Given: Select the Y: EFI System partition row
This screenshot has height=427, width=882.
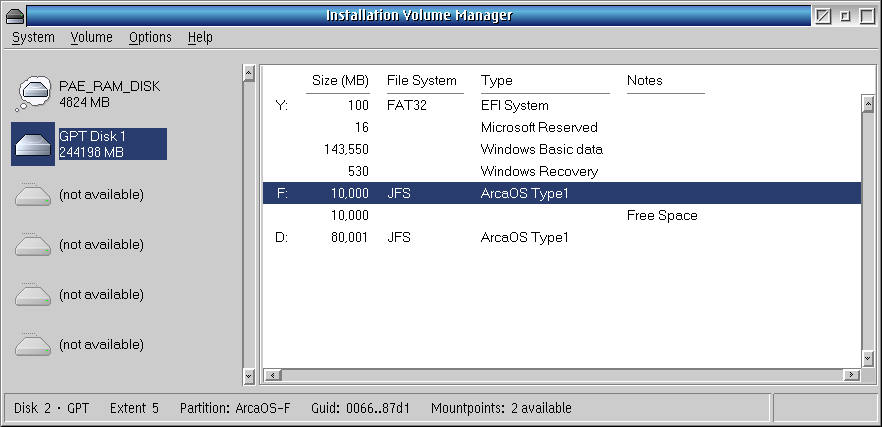Looking at the screenshot, I should (x=562, y=105).
